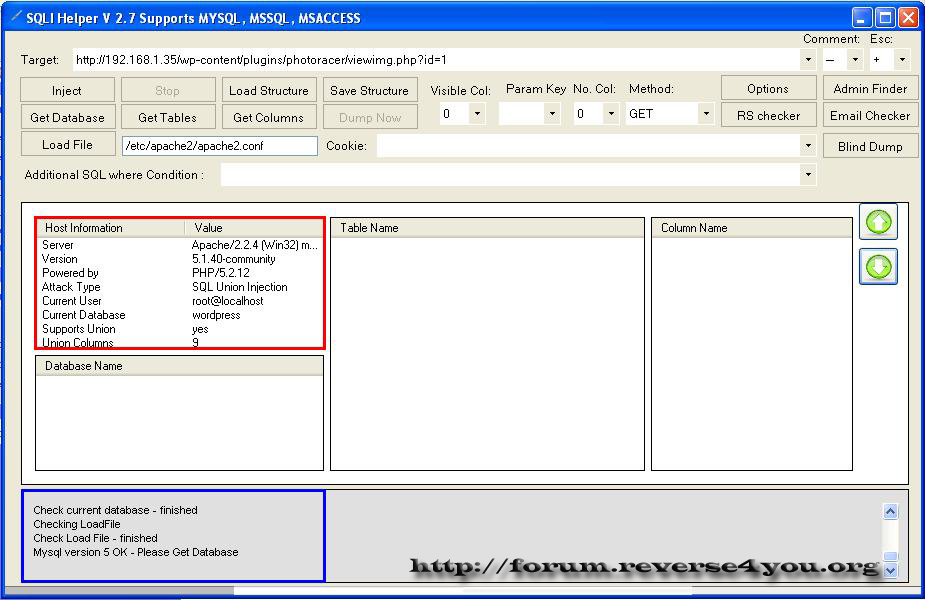Click Save Structure button
Image resolution: width=925 pixels, height=600 pixels.
(370, 90)
